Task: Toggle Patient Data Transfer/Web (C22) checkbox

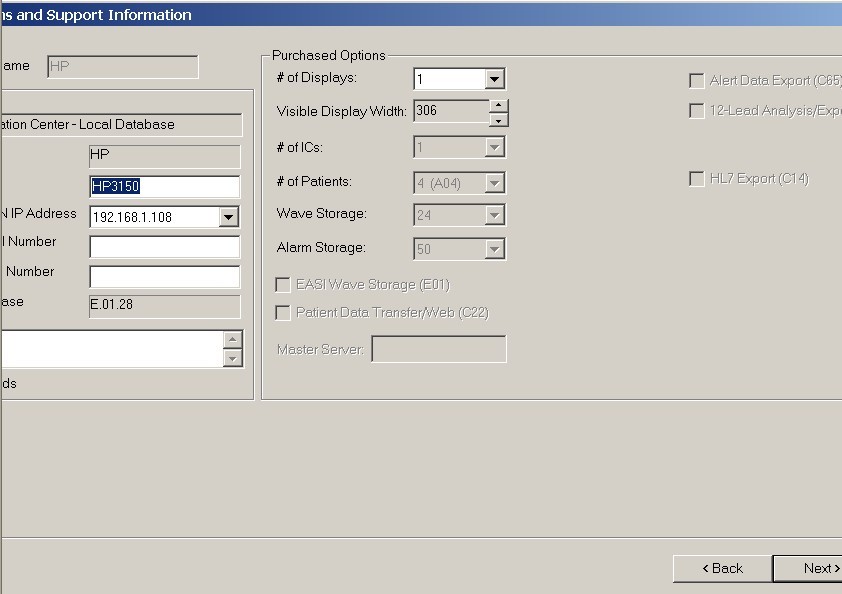Action: pyautogui.click(x=283, y=313)
